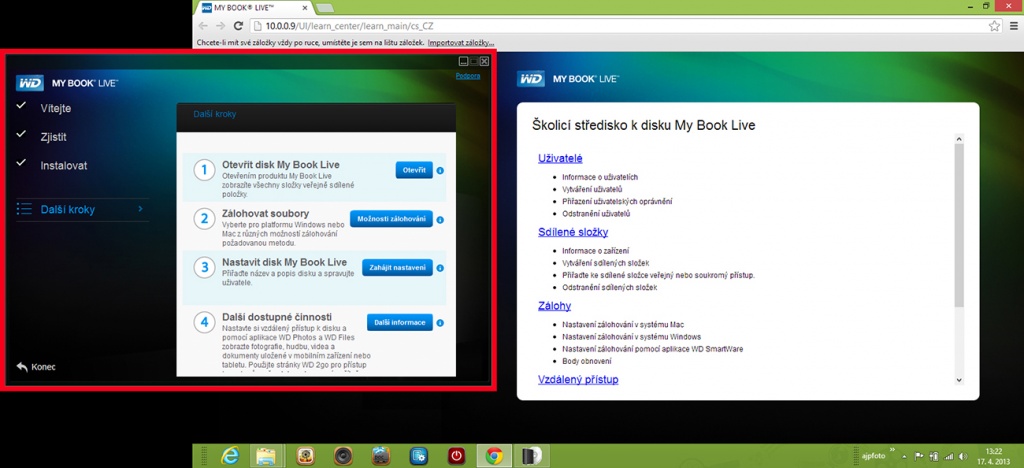Open Internet Explorer from the taskbar

pyautogui.click(x=230, y=456)
